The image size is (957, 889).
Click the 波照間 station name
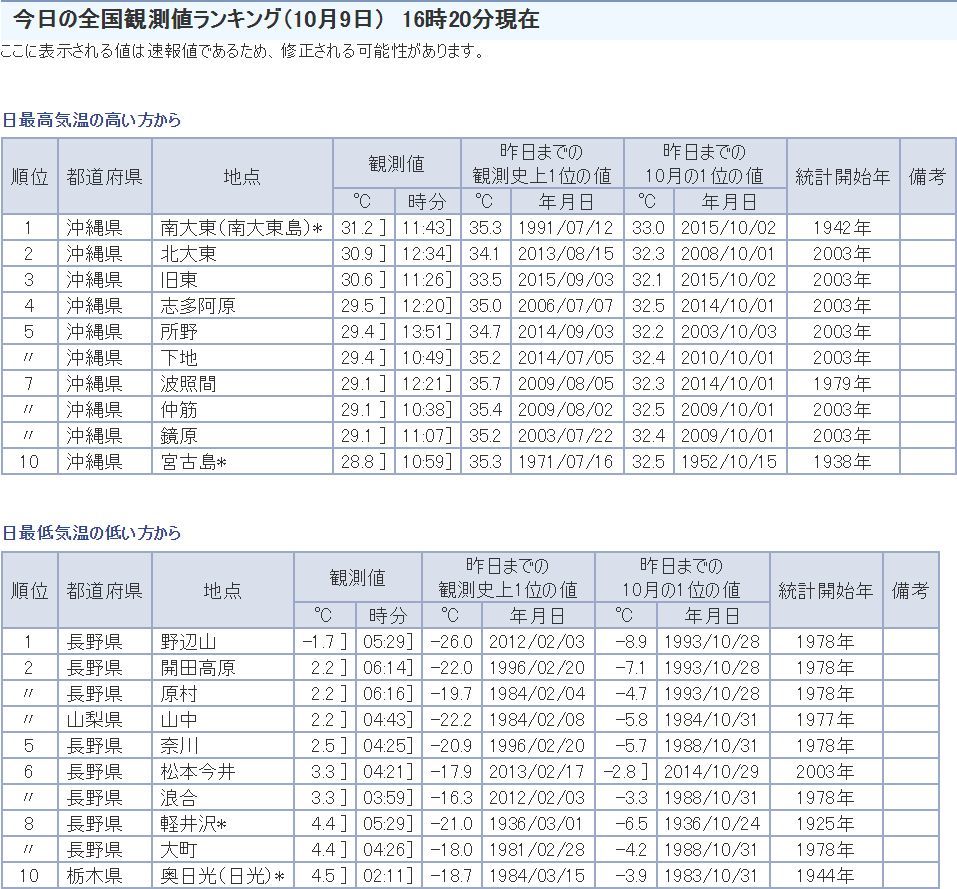(x=188, y=384)
